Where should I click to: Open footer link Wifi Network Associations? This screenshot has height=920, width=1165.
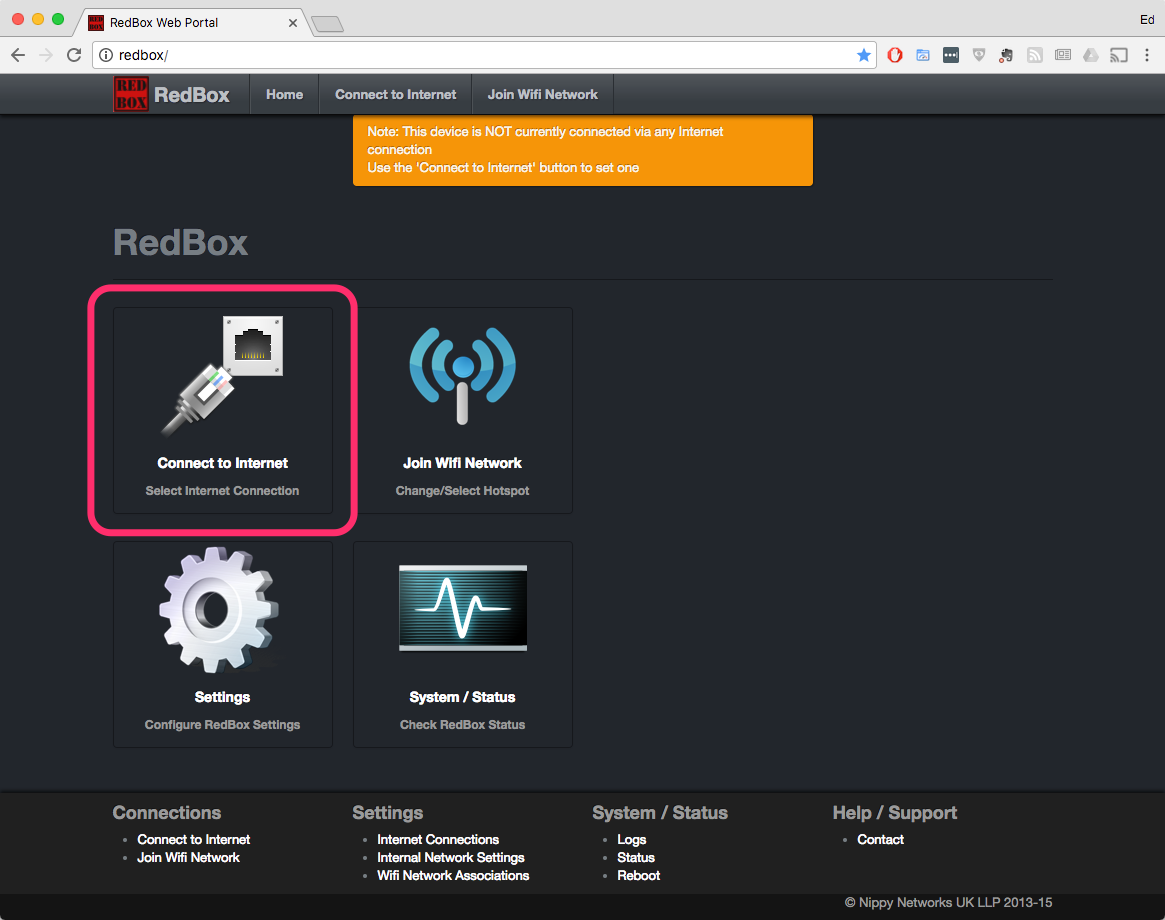[x=452, y=875]
